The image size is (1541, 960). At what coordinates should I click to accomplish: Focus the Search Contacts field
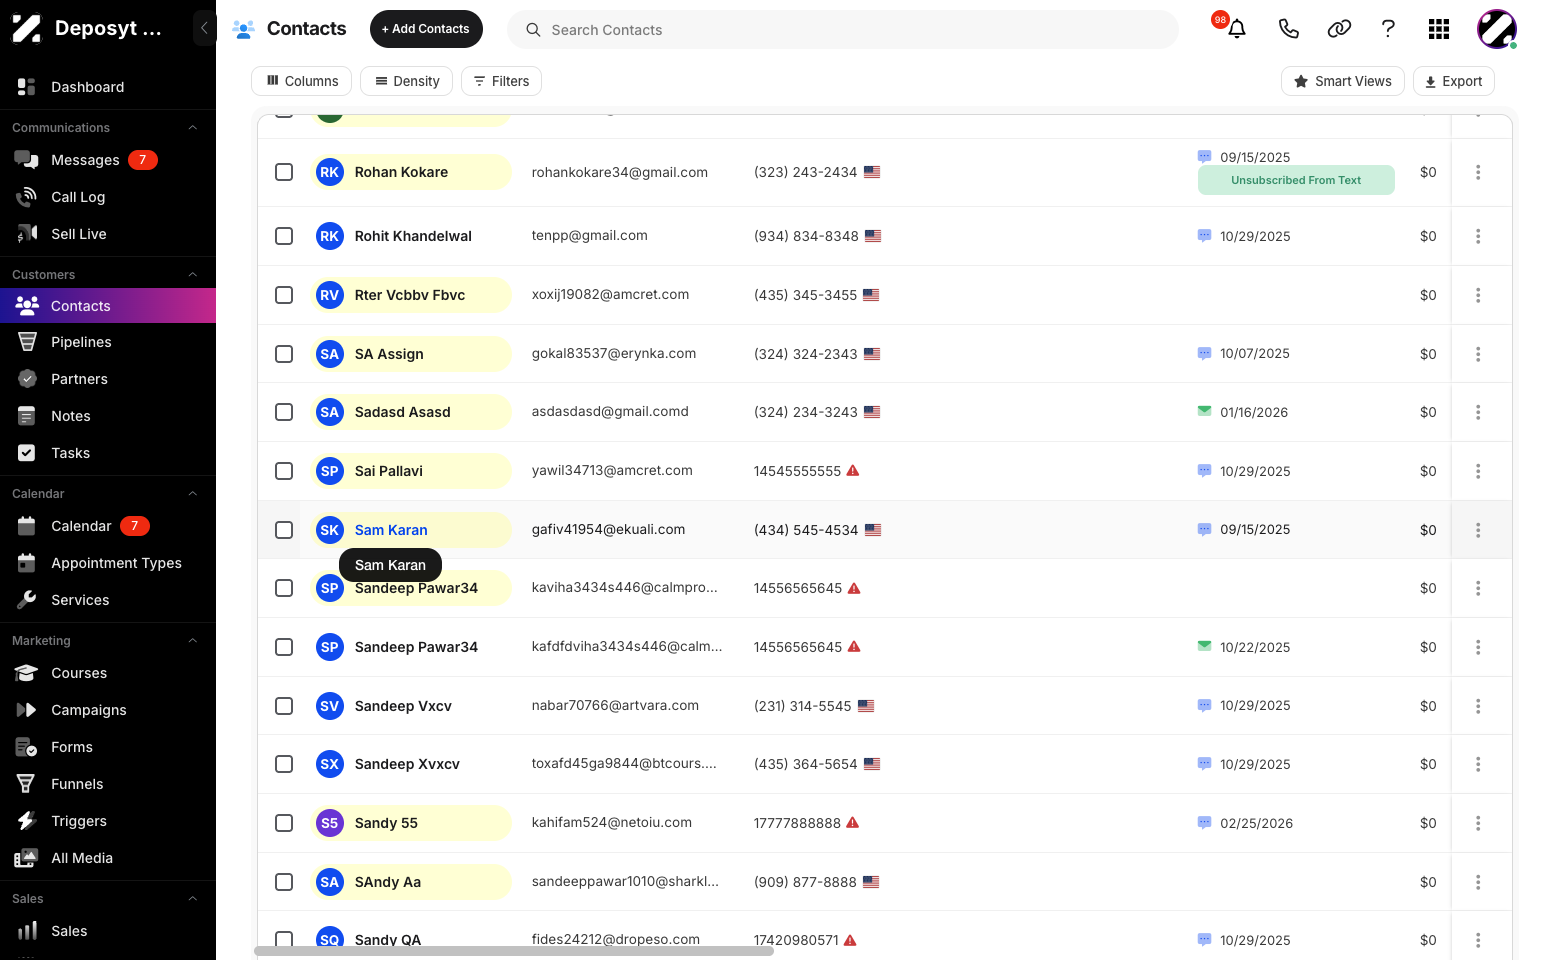[843, 29]
